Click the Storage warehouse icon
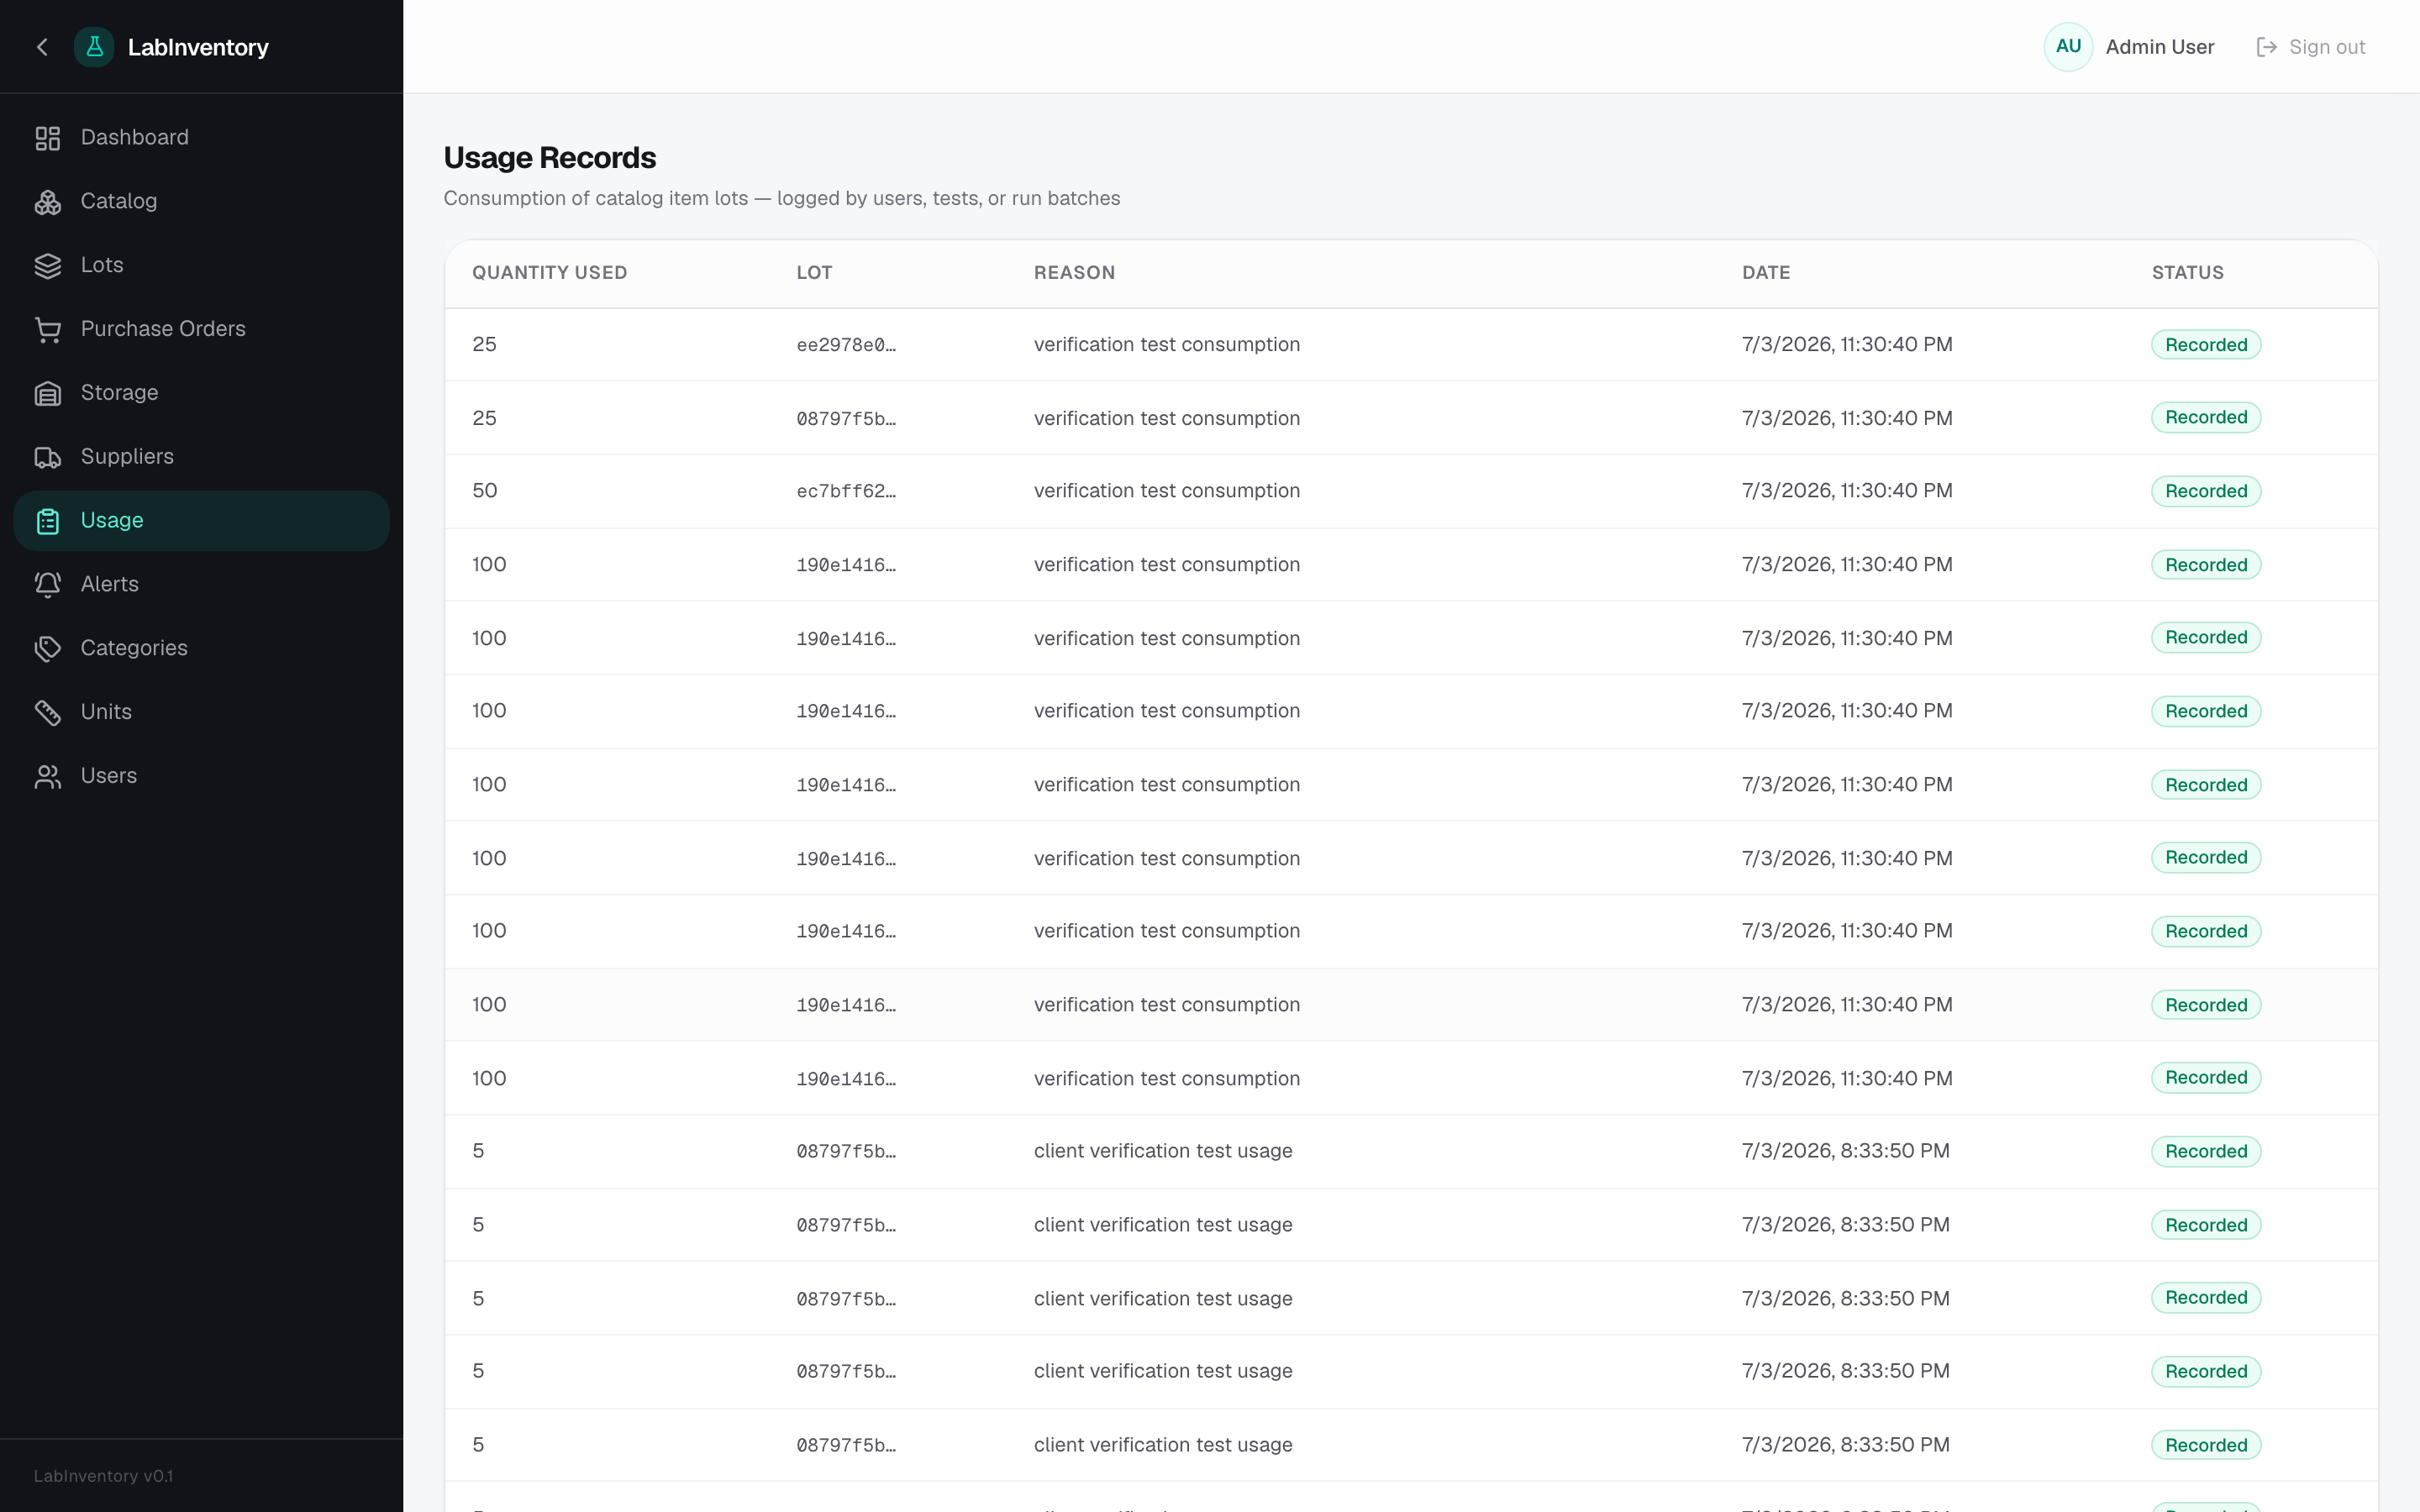 pyautogui.click(x=48, y=393)
